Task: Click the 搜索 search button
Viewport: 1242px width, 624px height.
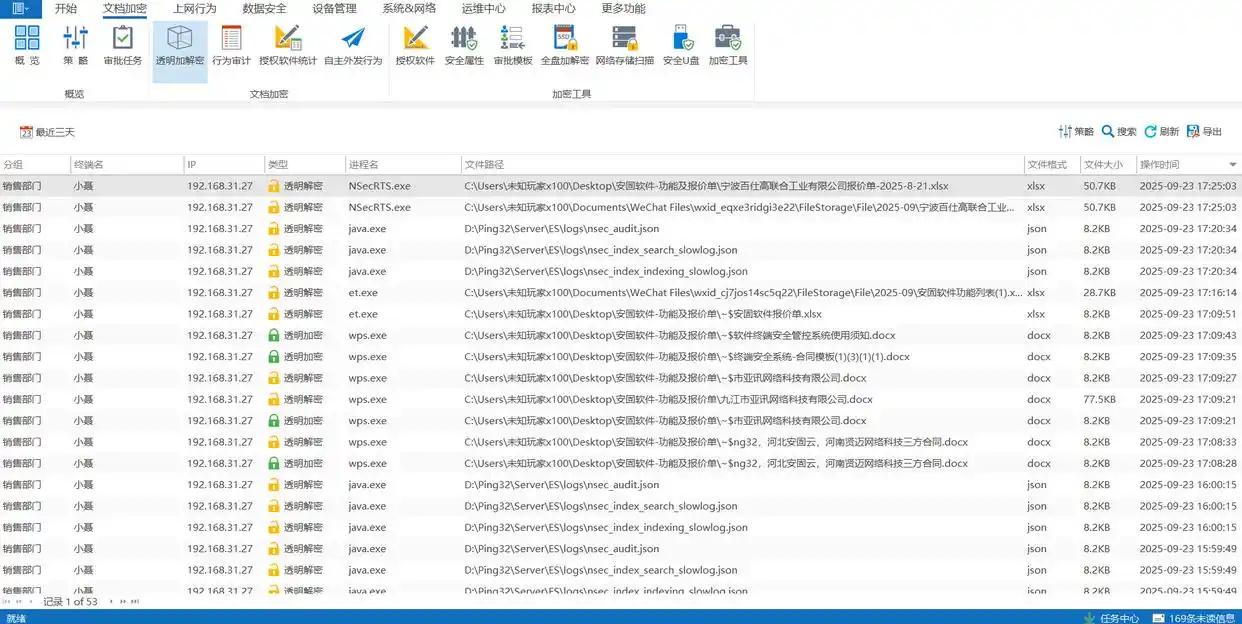Action: [1119, 132]
